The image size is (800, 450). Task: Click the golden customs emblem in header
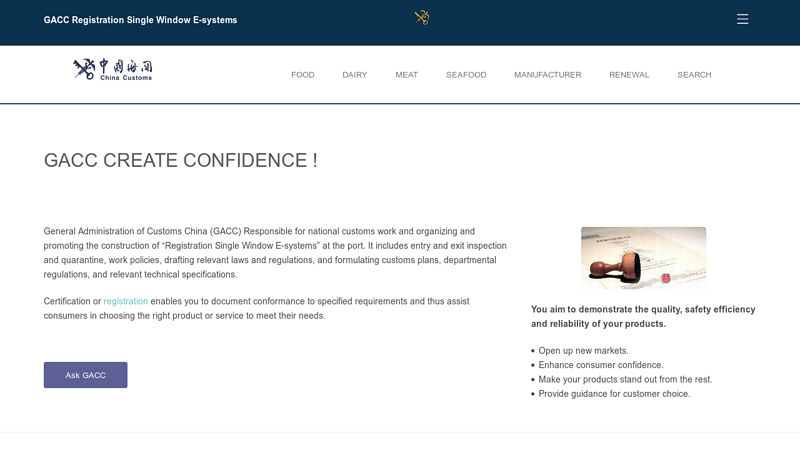tap(421, 18)
